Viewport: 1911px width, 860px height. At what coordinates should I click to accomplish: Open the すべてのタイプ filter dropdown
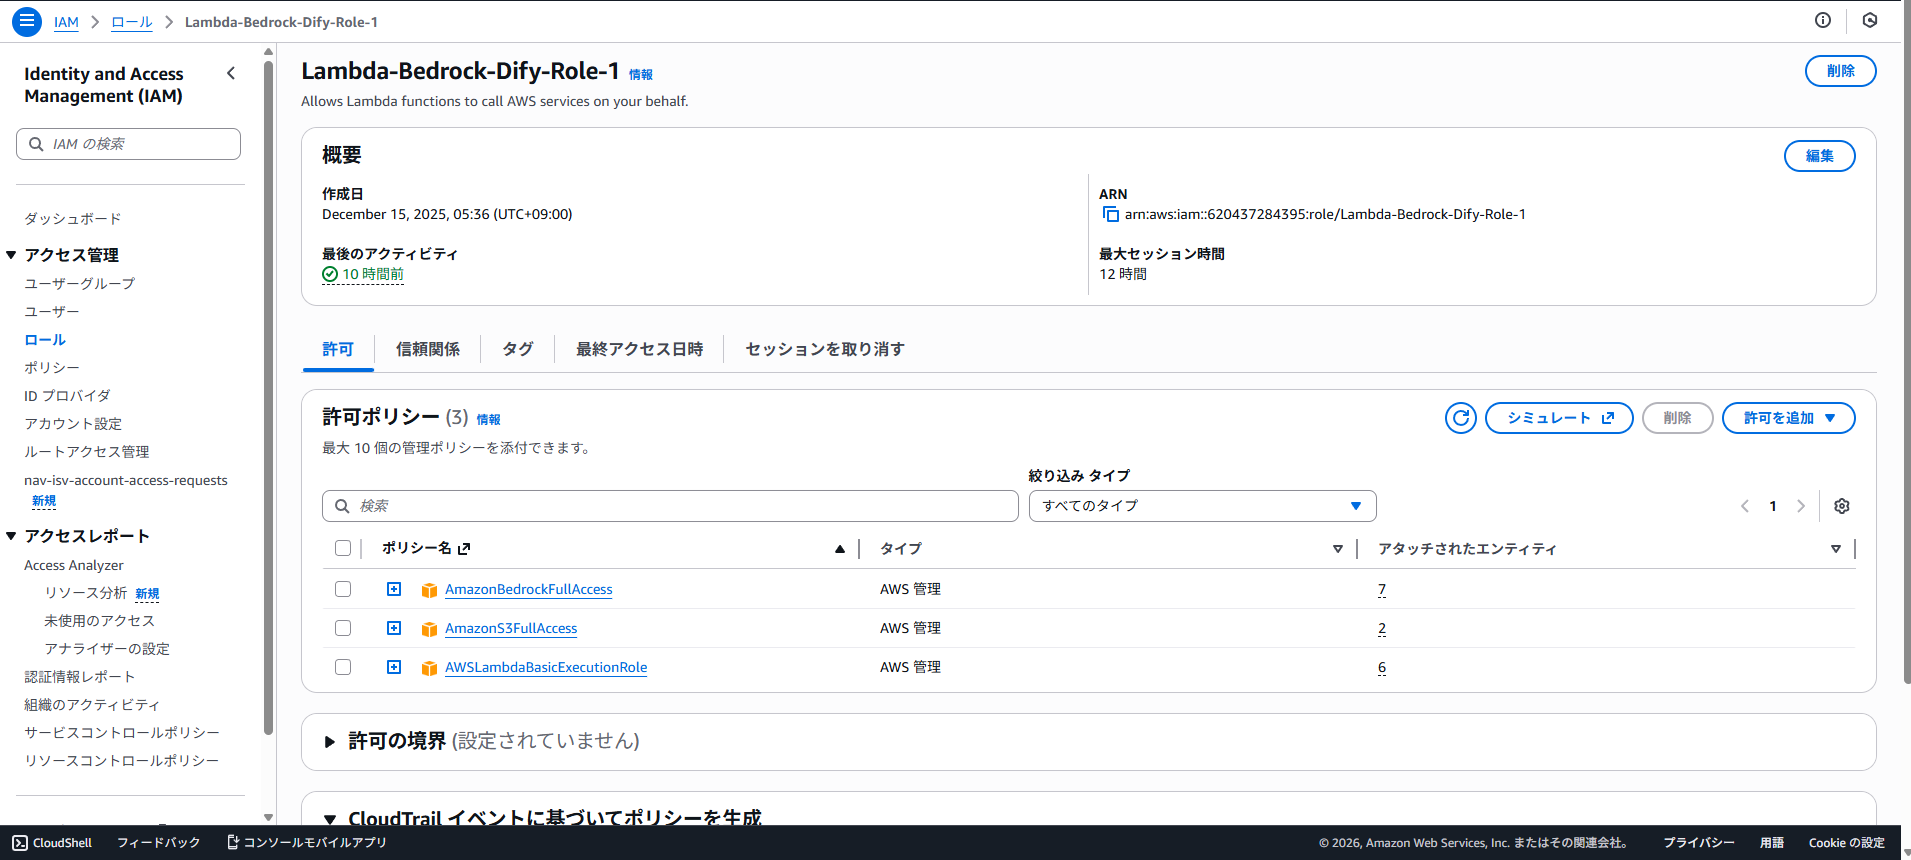click(1201, 506)
